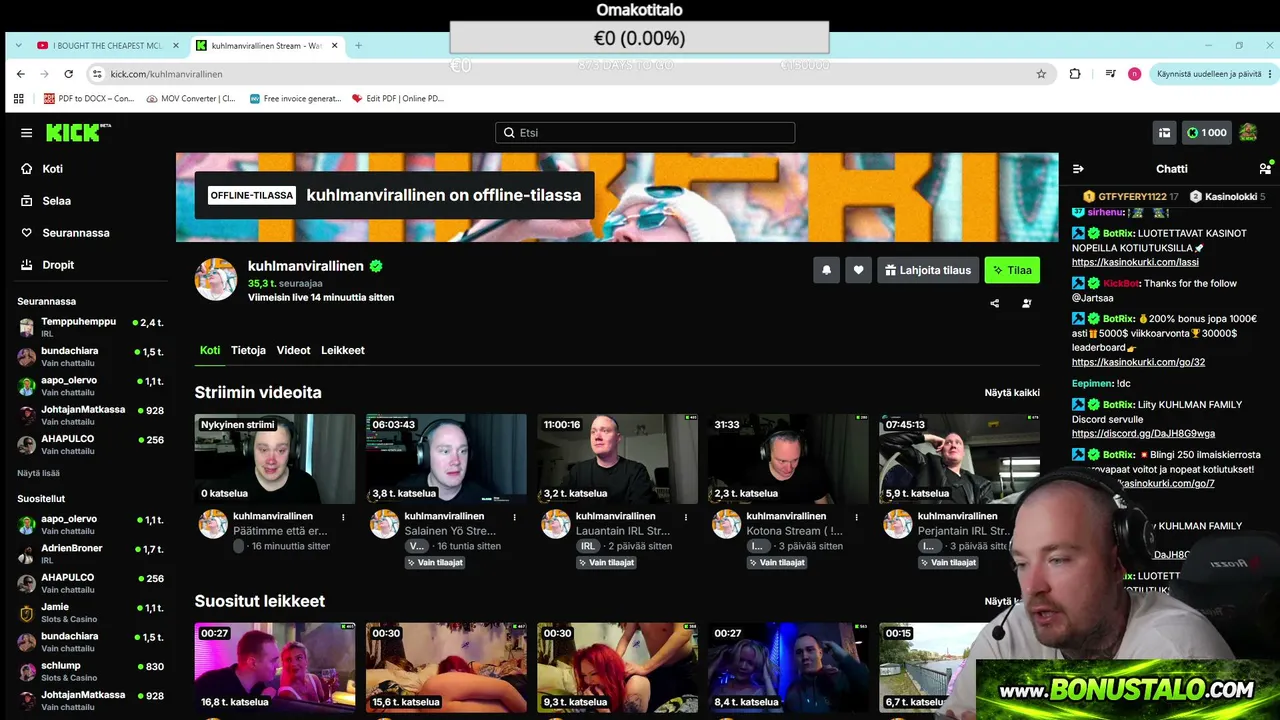Click the share icon below Tilaa
1280x720 pixels.
[x=994, y=303]
